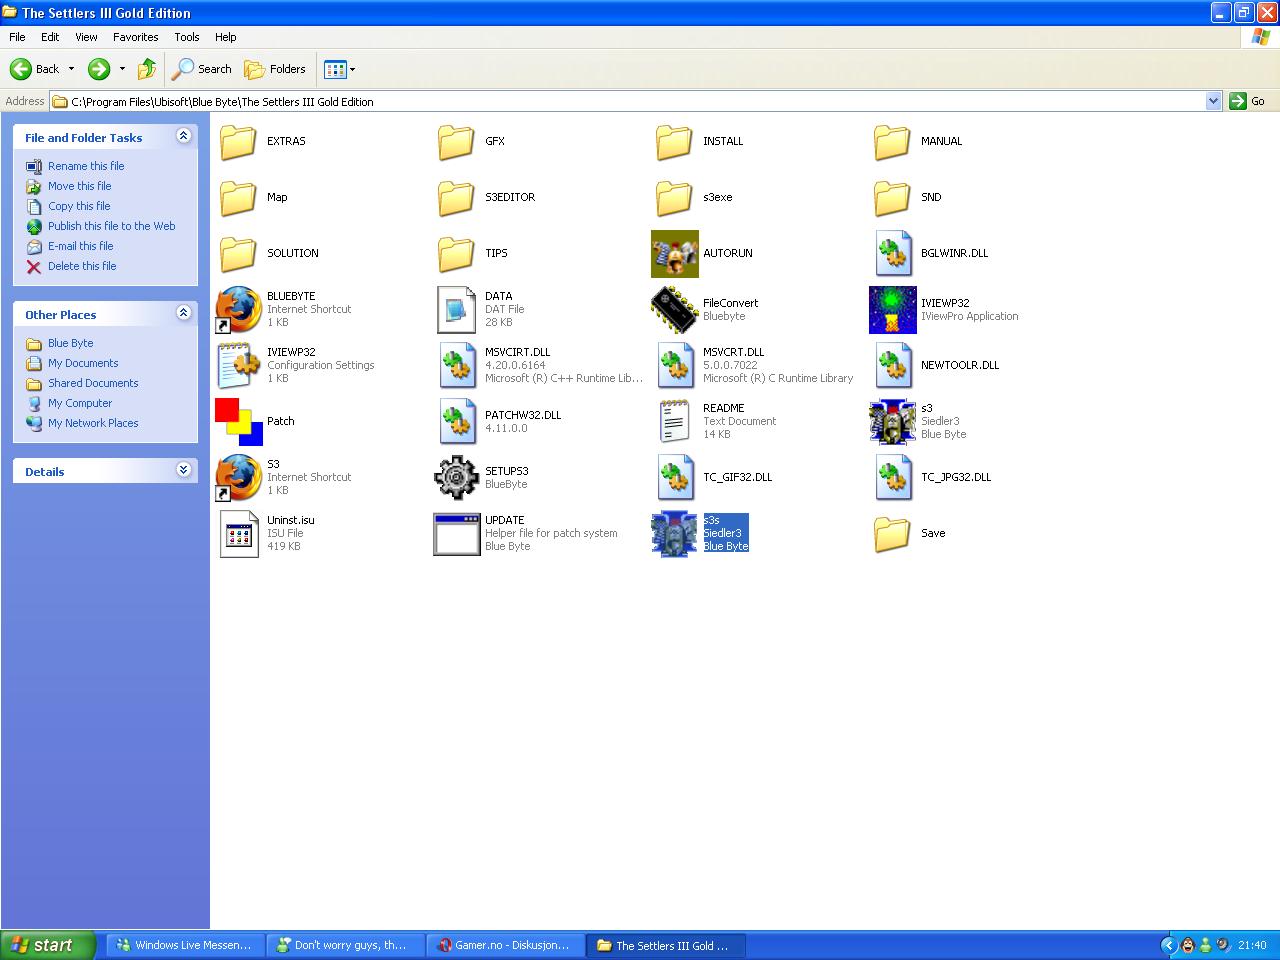Open the Windows Start button
The width and height of the screenshot is (1280, 960).
pyautogui.click(x=48, y=945)
